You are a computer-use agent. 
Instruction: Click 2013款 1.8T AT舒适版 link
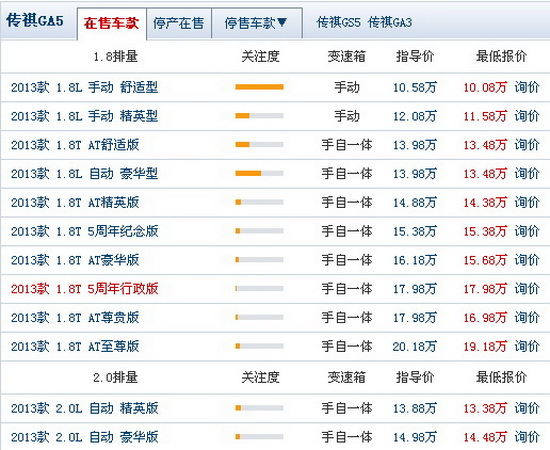coord(75,145)
